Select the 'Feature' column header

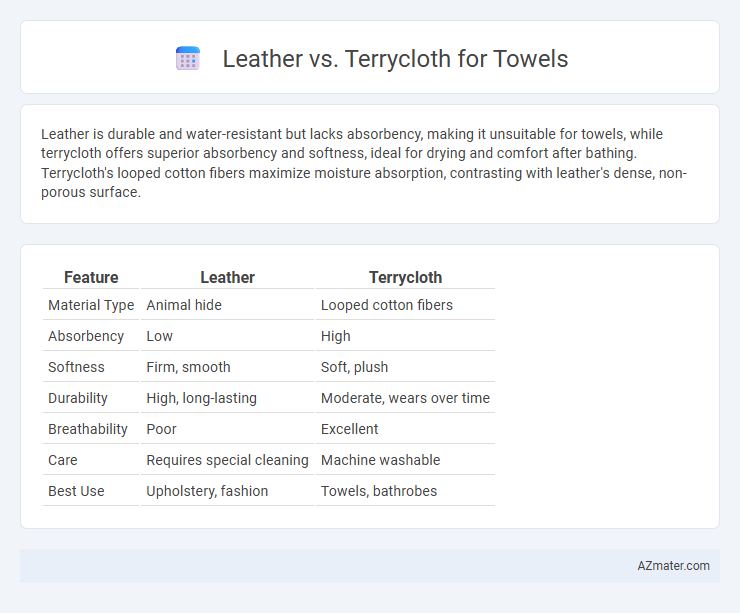click(91, 277)
